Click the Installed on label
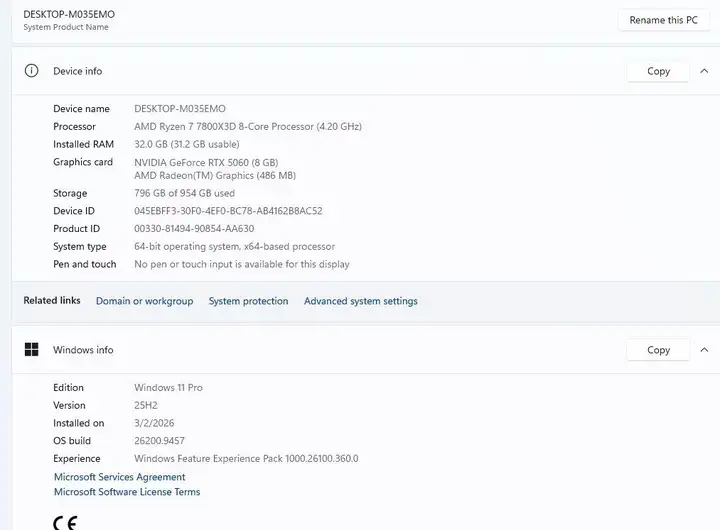720x530 pixels. point(79,423)
